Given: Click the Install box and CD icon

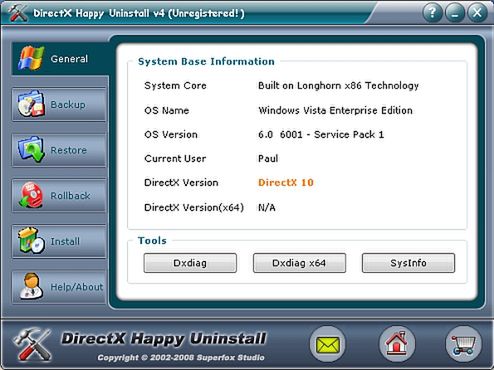Looking at the screenshot, I should pos(31,241).
